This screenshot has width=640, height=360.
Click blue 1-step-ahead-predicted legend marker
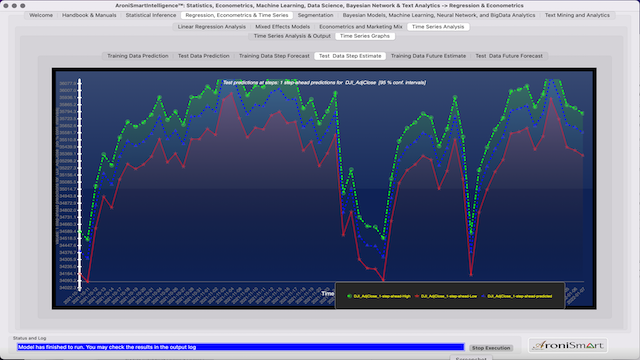pos(483,296)
